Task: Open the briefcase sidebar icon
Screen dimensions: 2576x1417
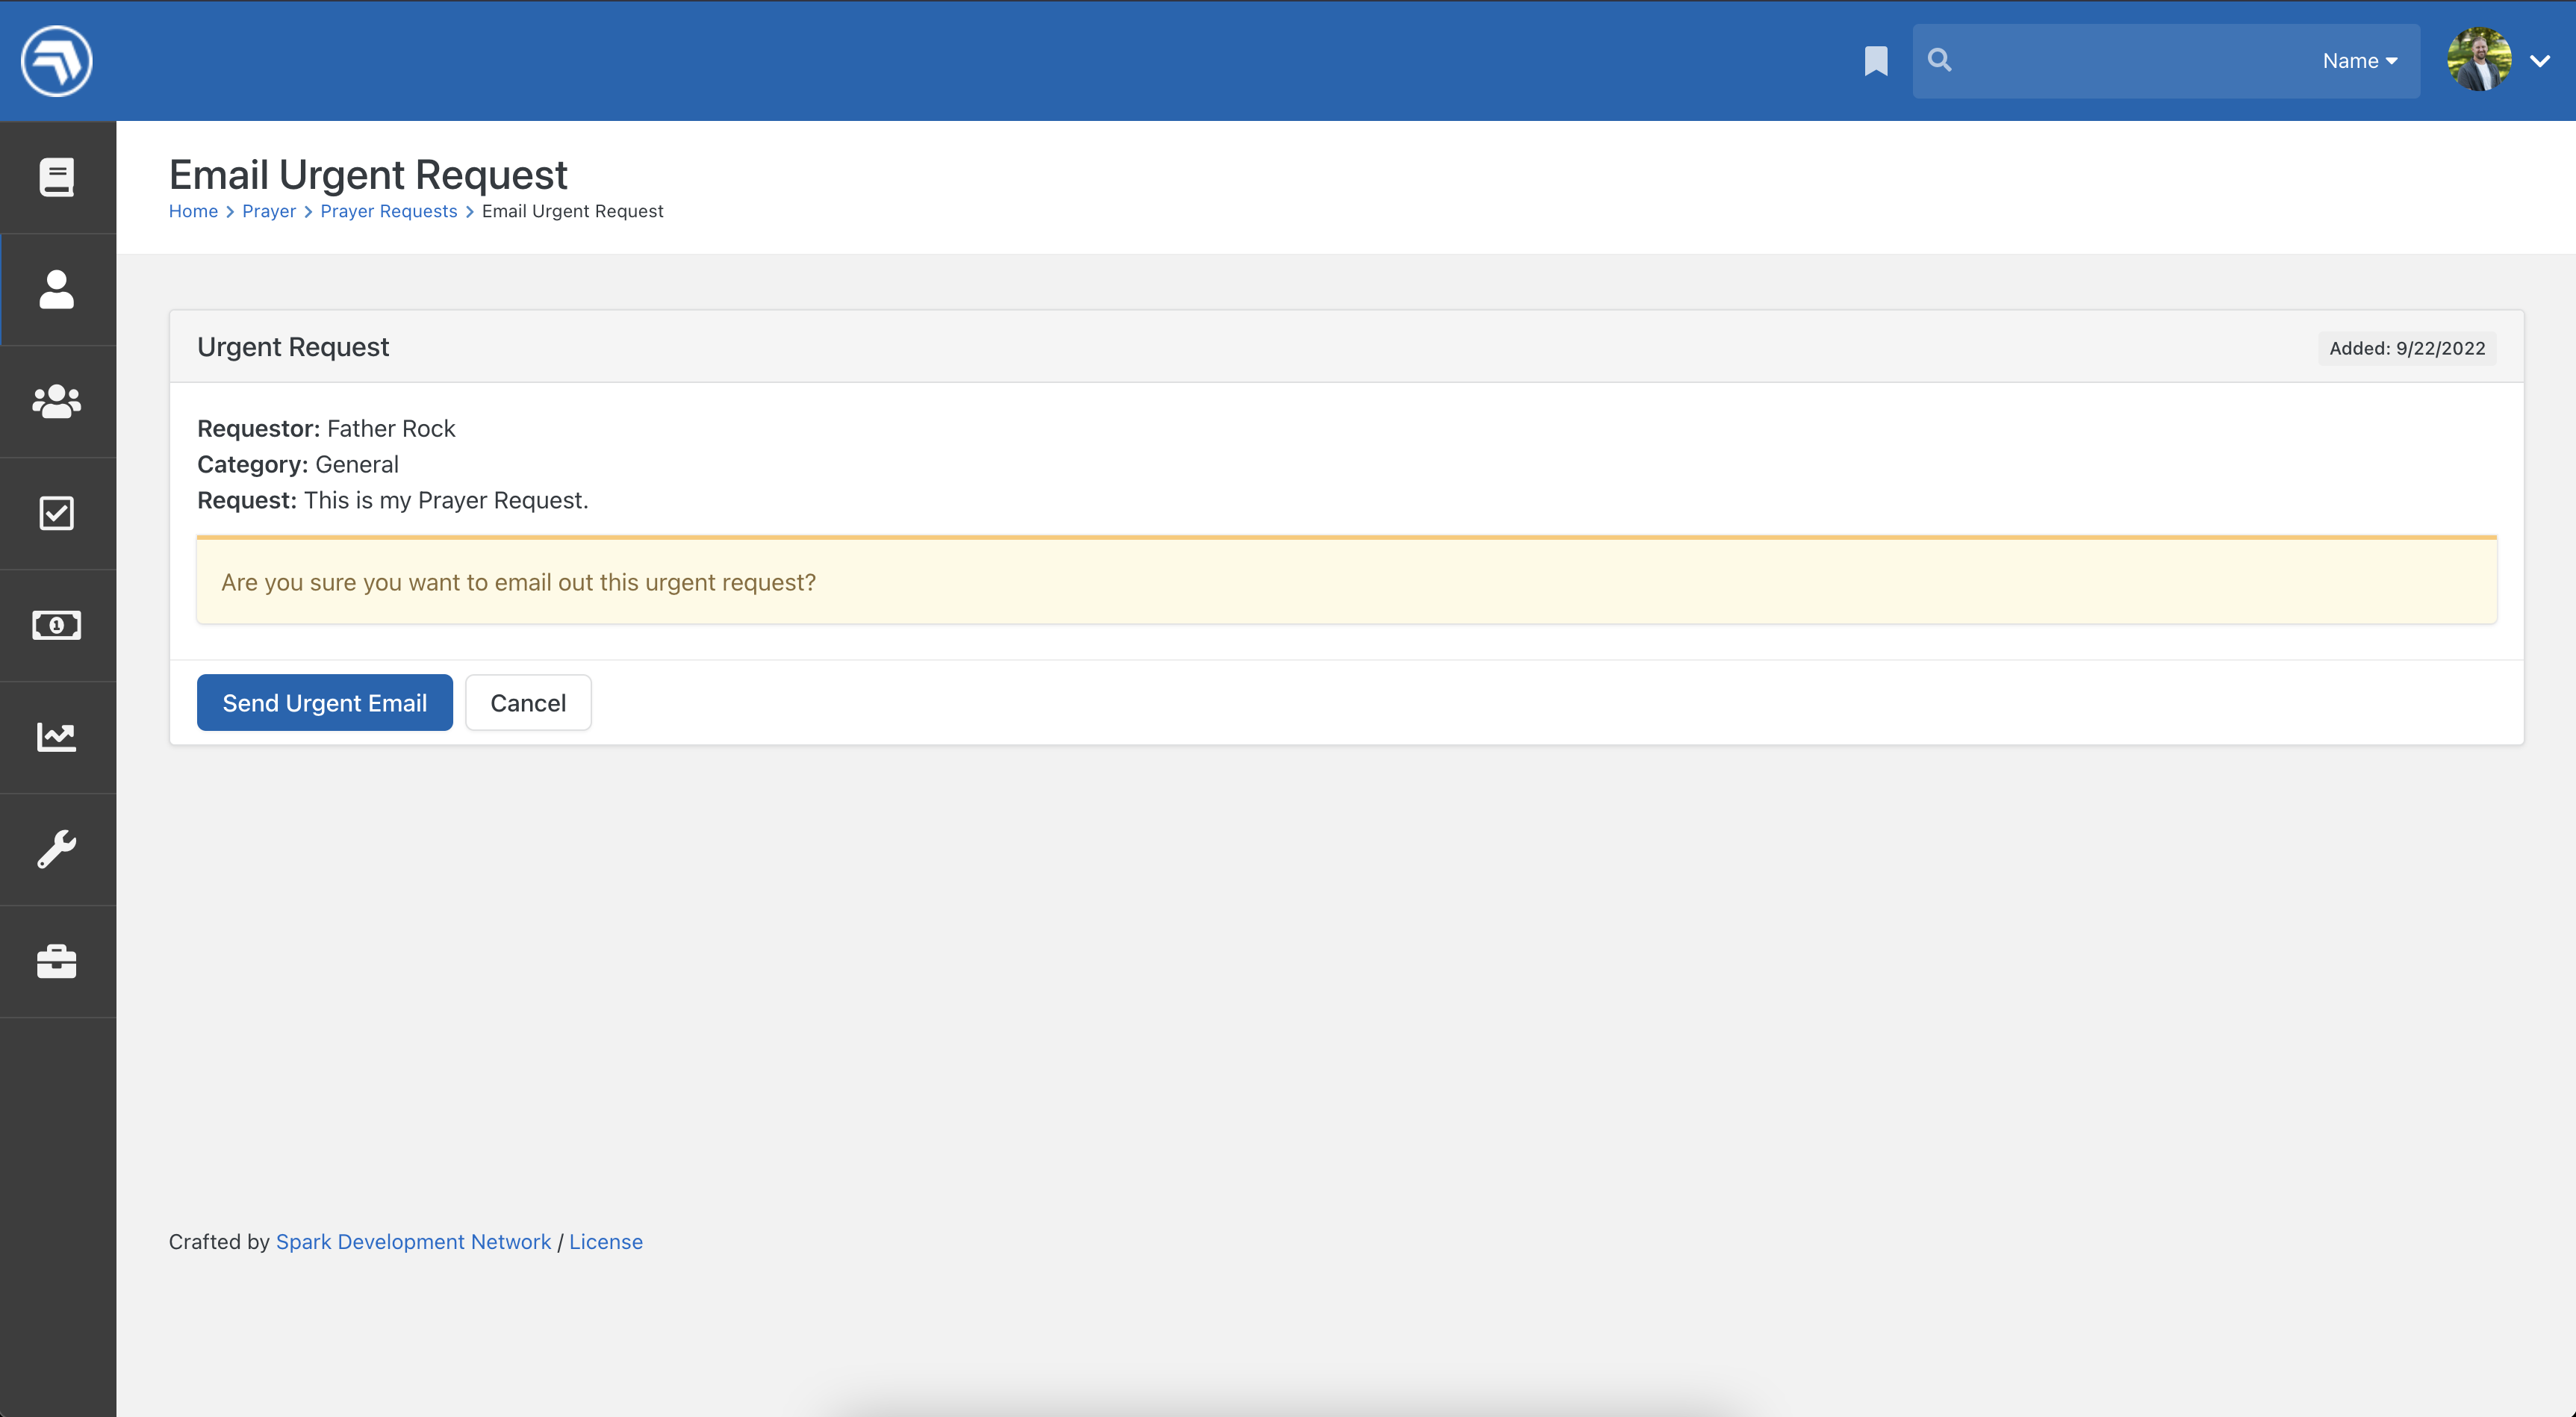Action: [x=57, y=961]
